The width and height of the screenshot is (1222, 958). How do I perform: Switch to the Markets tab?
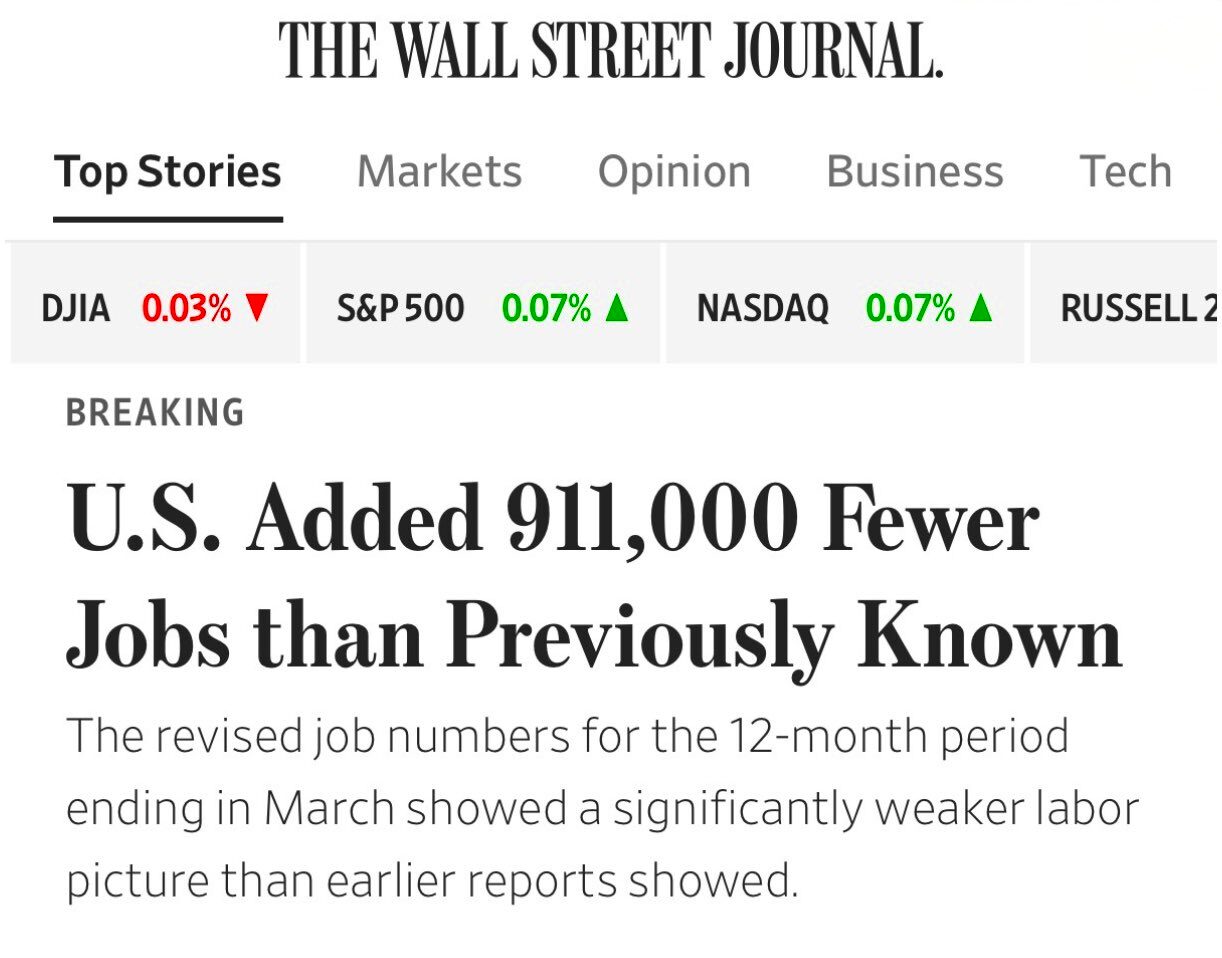tap(439, 172)
